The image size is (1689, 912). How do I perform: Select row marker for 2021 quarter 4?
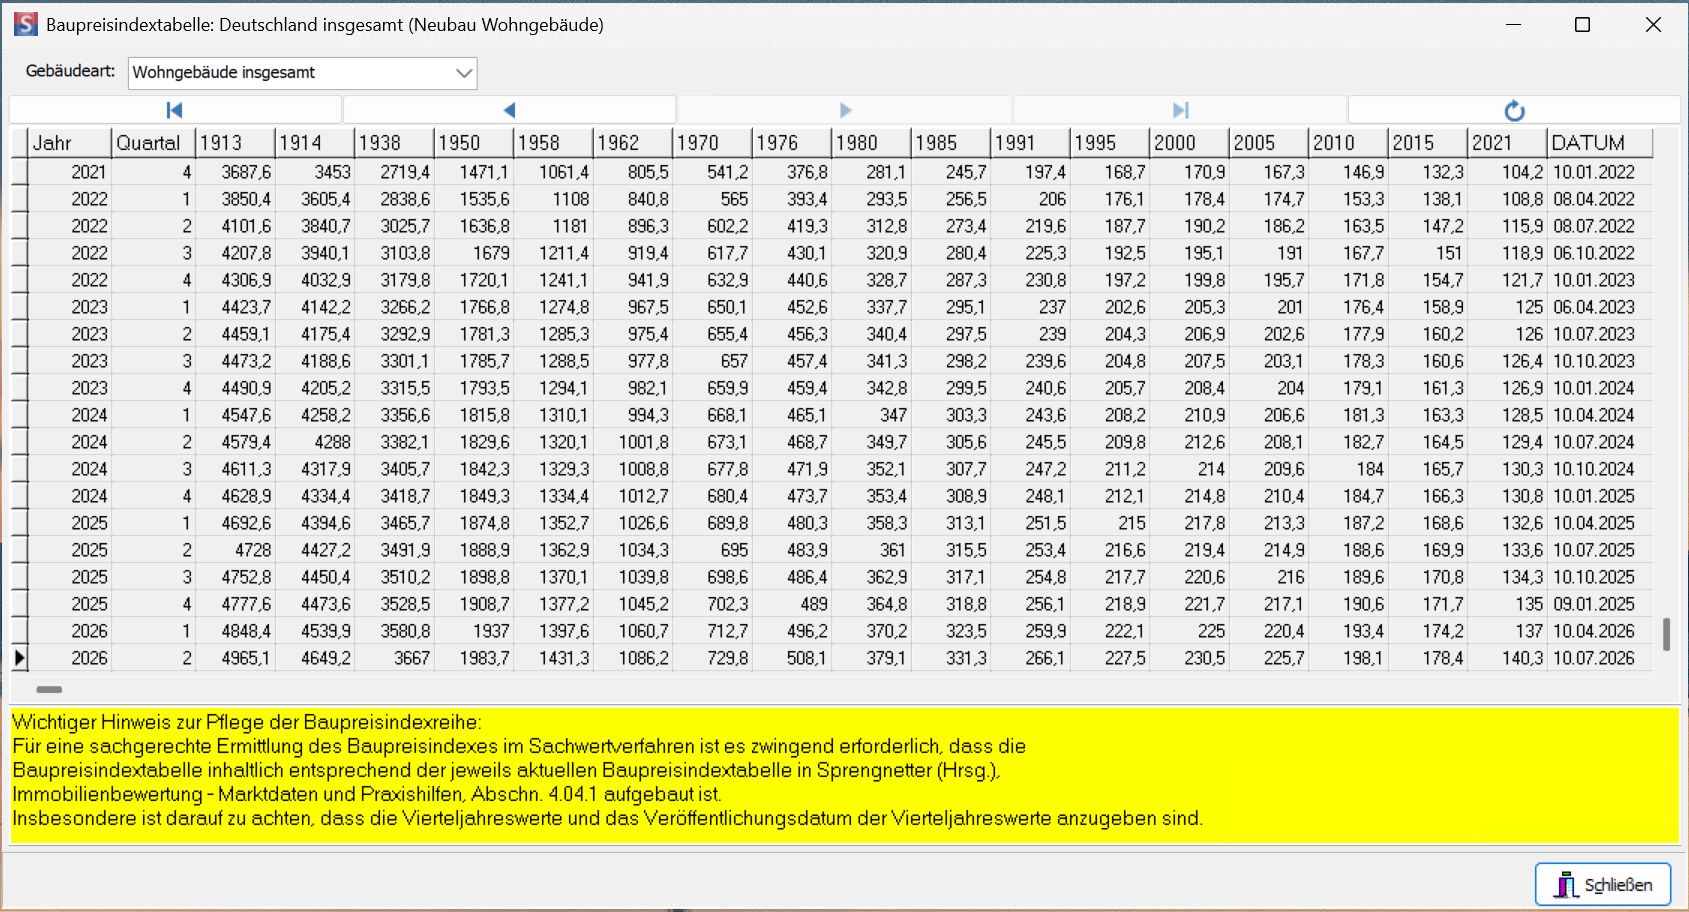[x=19, y=172]
